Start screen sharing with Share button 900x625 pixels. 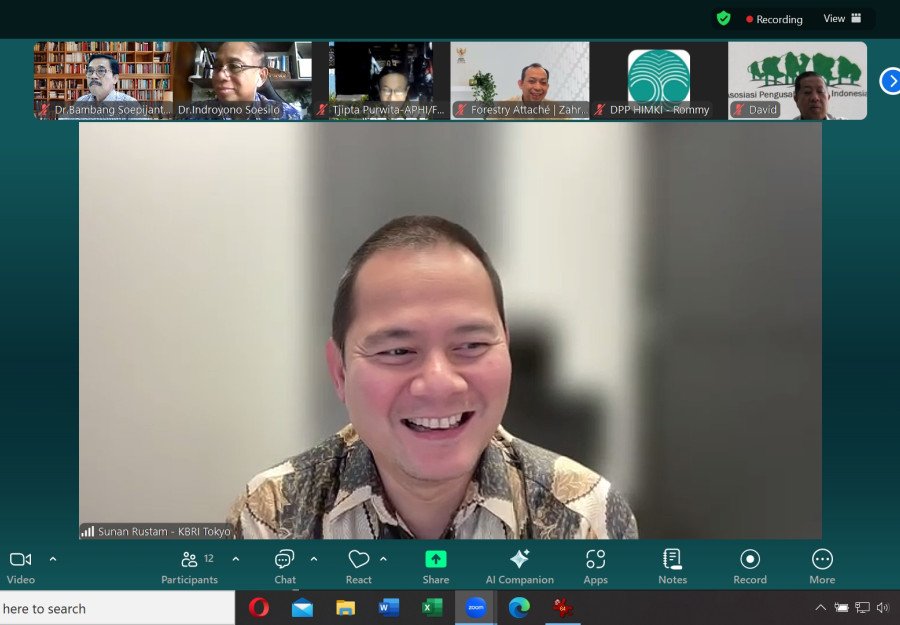(x=436, y=566)
